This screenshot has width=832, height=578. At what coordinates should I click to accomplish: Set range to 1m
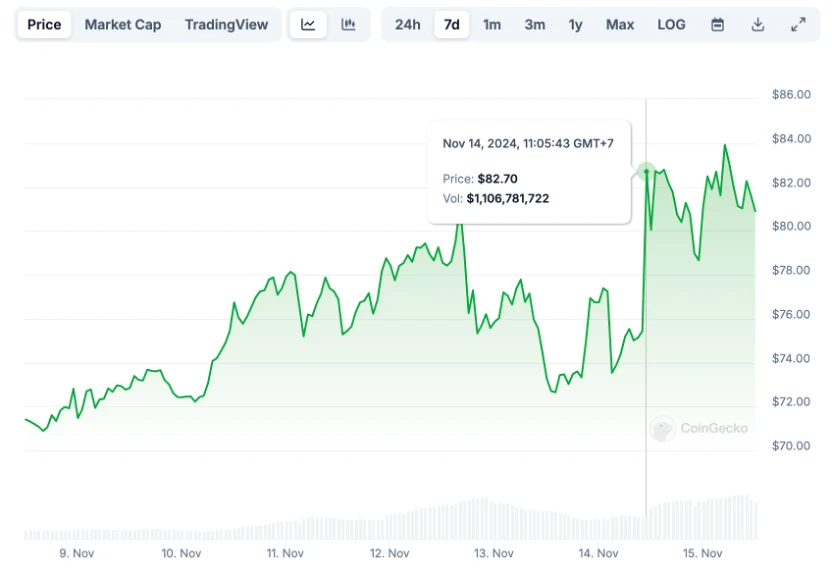(x=492, y=25)
